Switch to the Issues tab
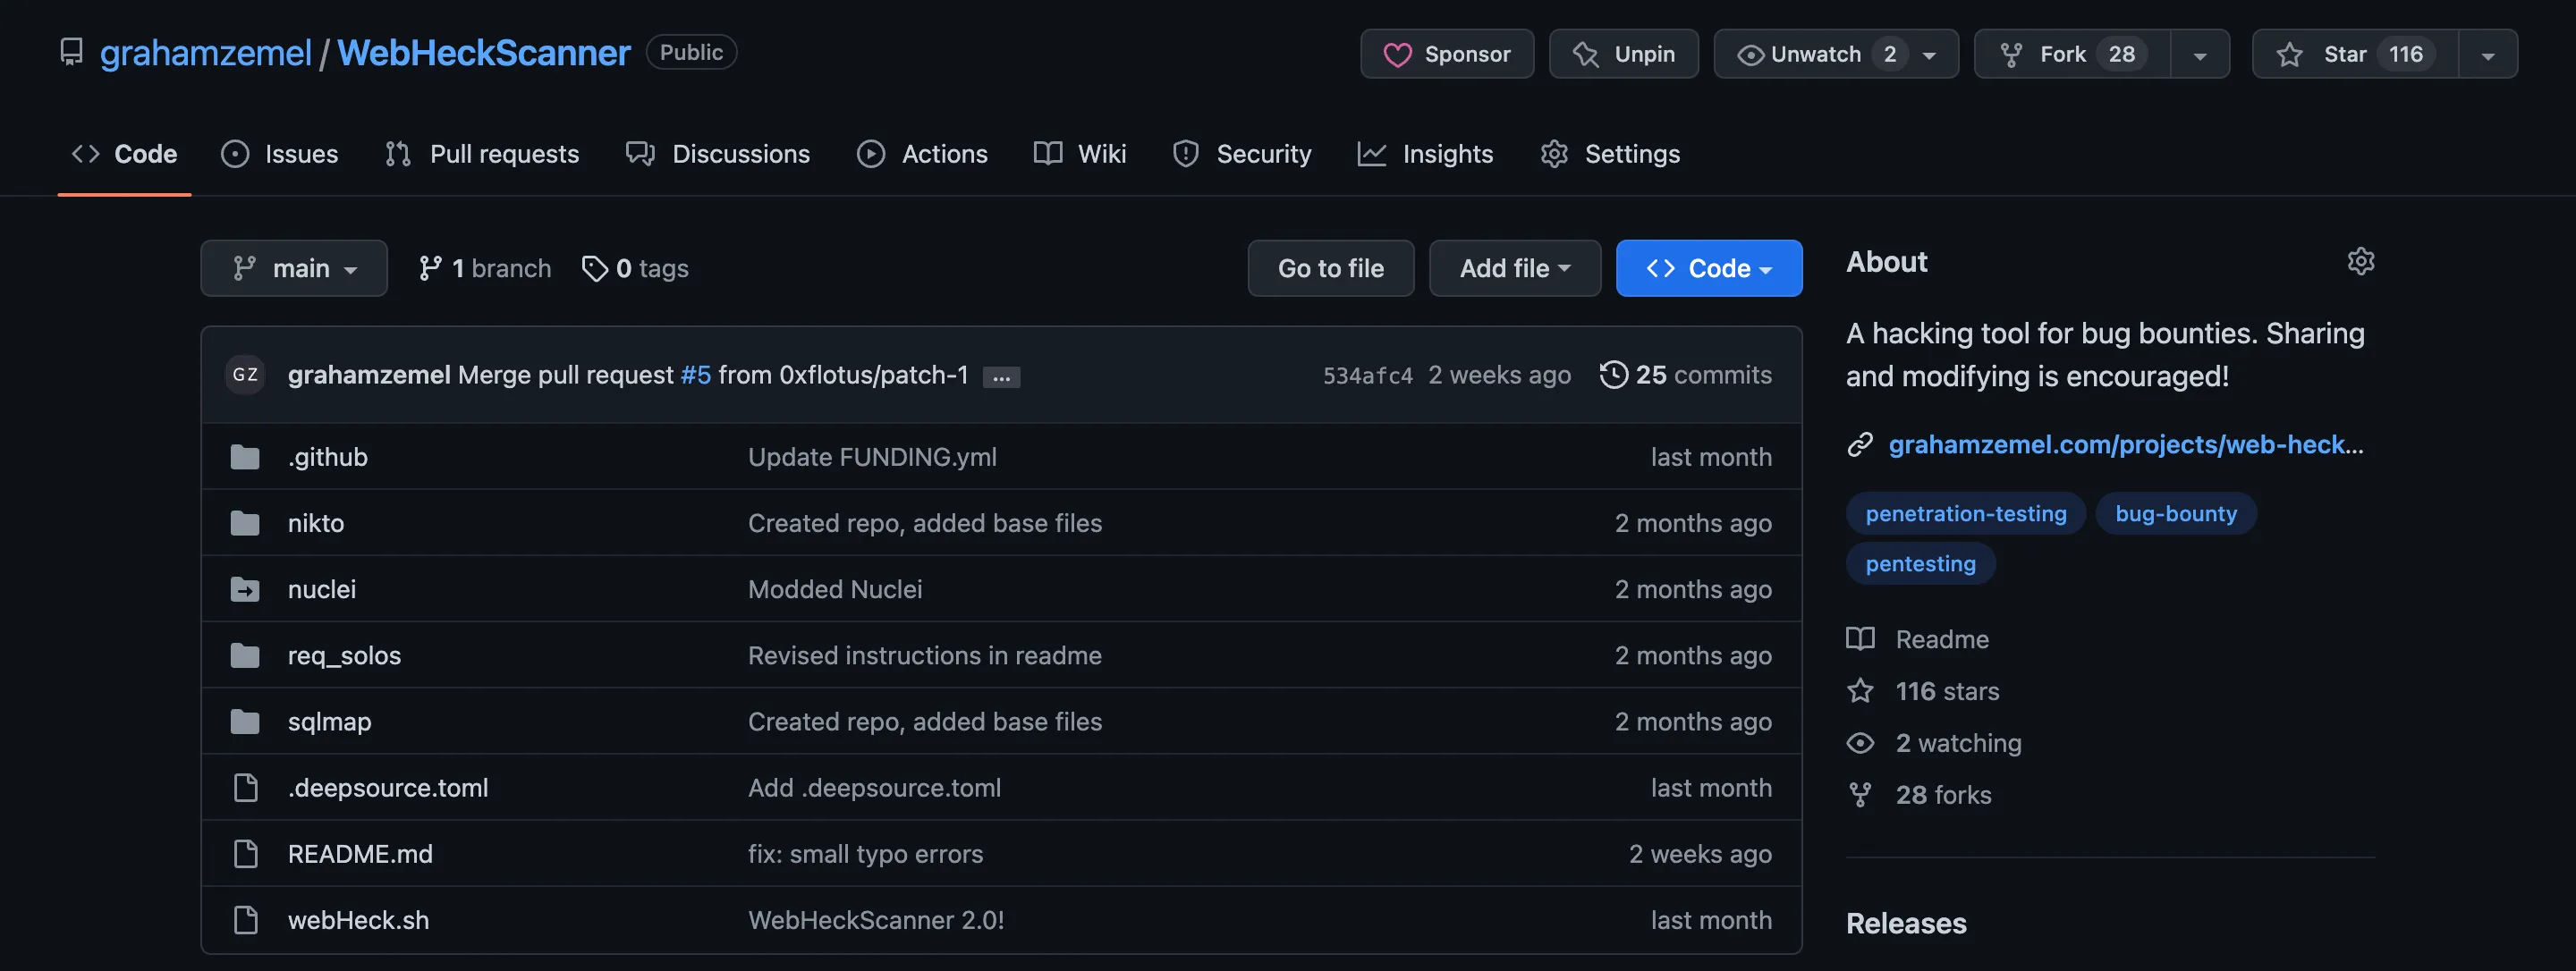 point(280,154)
